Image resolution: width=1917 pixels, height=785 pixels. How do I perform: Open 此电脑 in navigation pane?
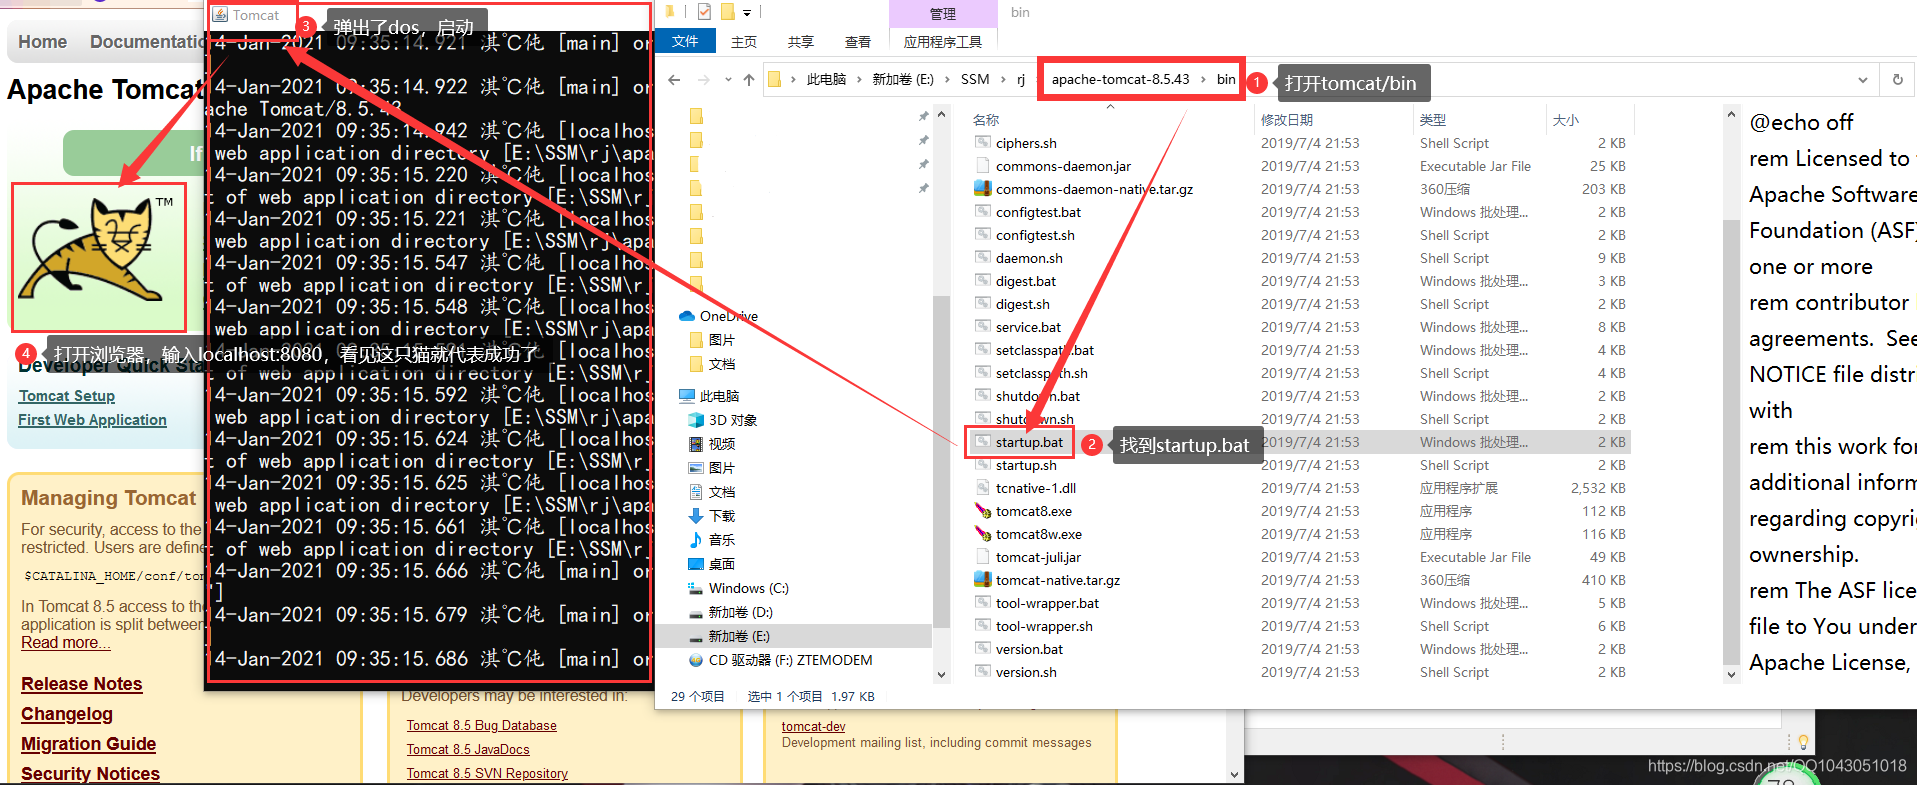pyautogui.click(x=719, y=396)
